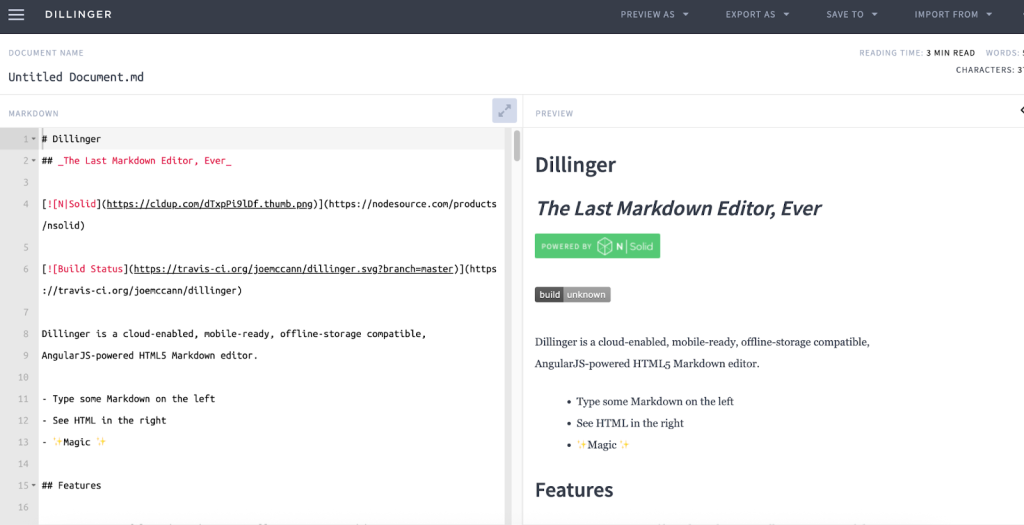Expand the Export As menu

pyautogui.click(x=757, y=15)
